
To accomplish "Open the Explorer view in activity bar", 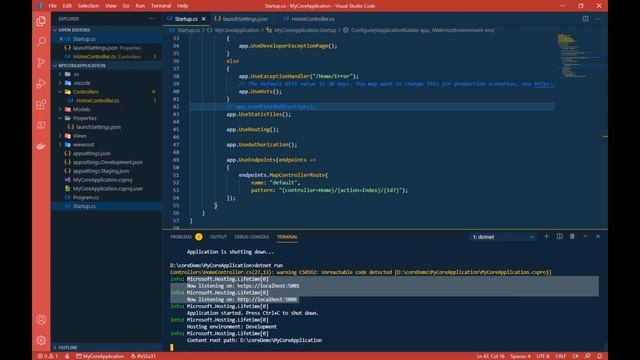I will click(41, 21).
